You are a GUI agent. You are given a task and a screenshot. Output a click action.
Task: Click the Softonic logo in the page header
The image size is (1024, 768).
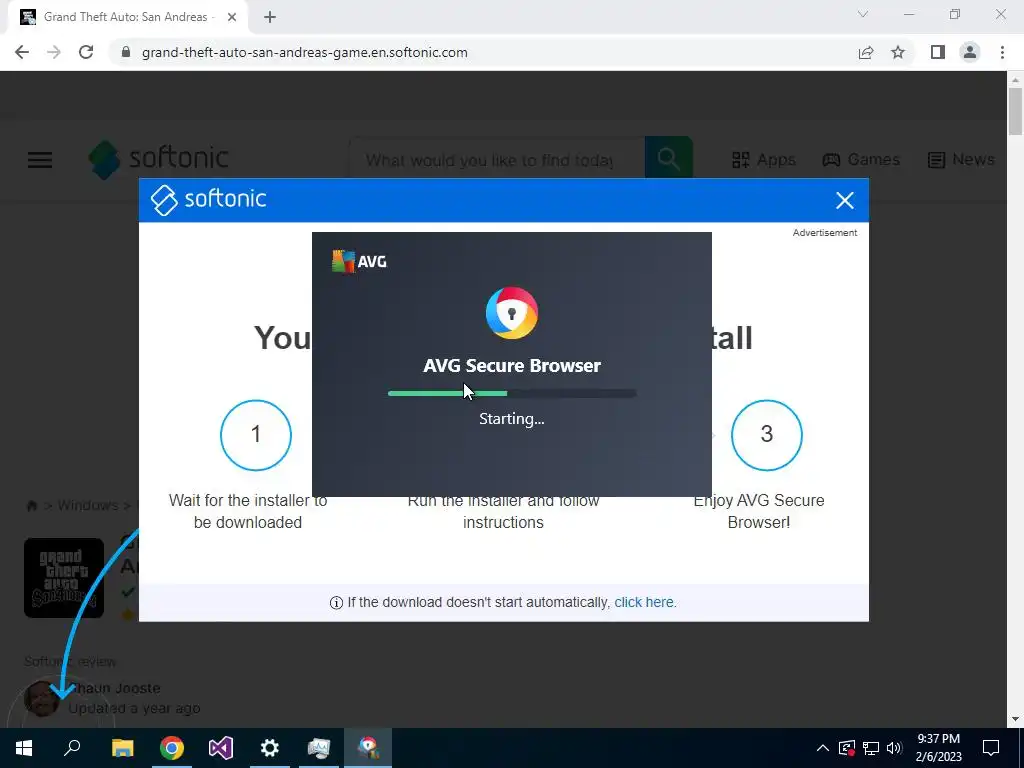(x=159, y=159)
